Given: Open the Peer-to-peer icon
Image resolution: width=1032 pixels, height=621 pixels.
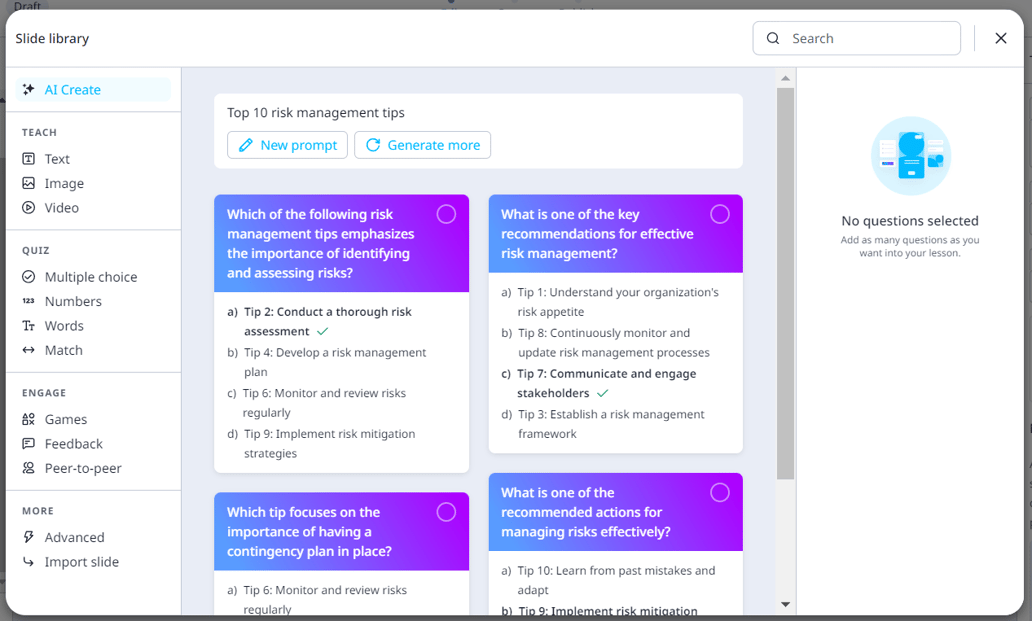Looking at the screenshot, I should (x=29, y=469).
